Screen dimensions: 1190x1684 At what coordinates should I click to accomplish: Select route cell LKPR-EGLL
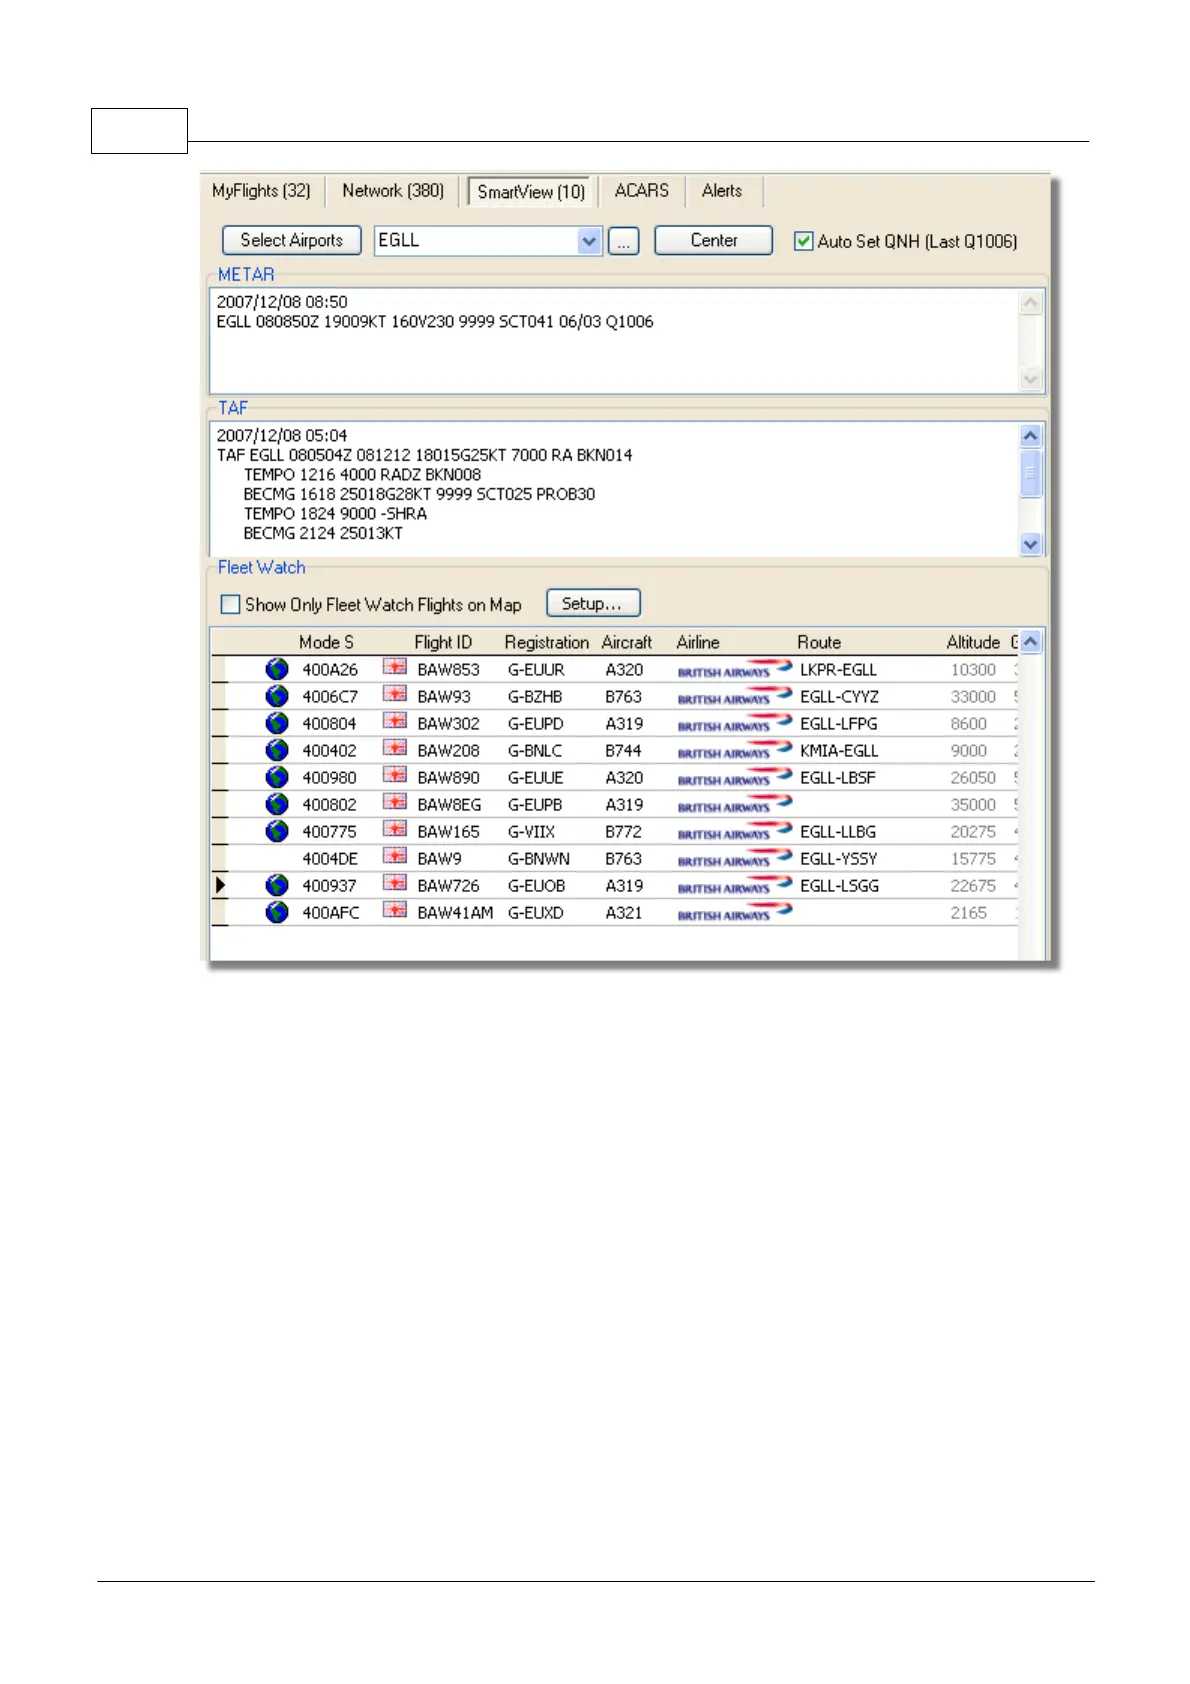pyautogui.click(x=838, y=670)
